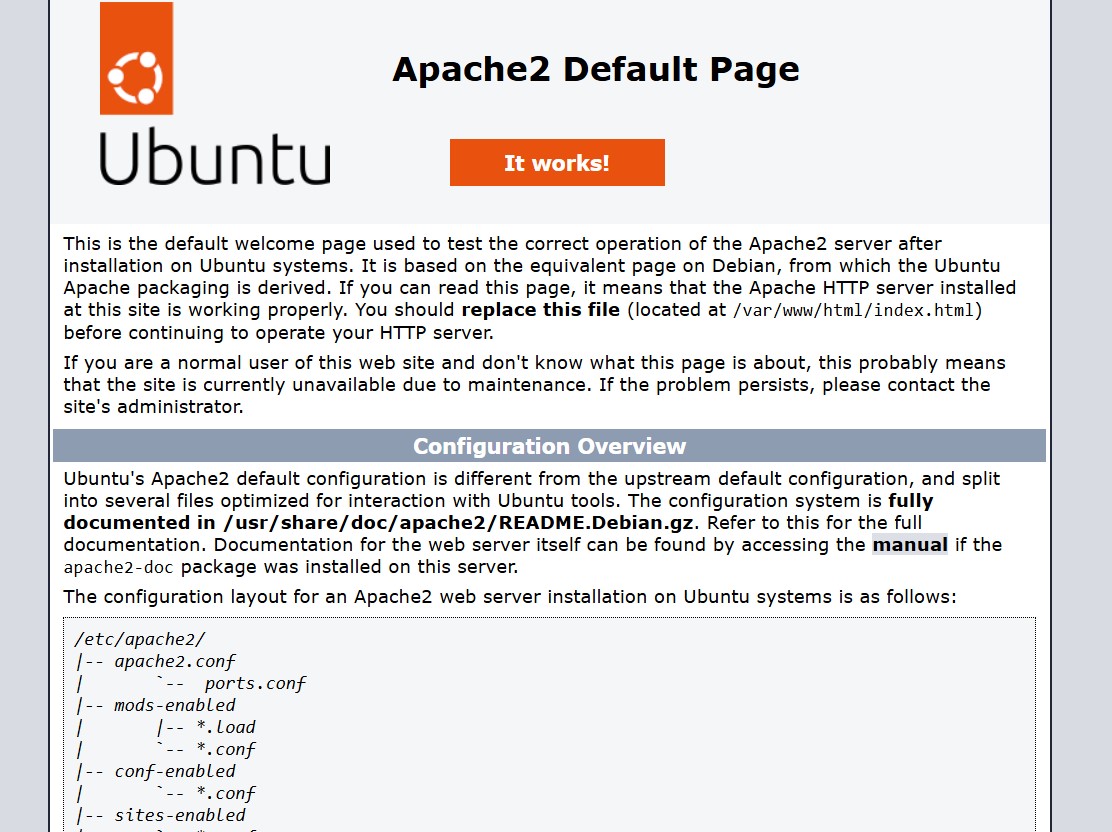Open the highlighted "manual" link
1112x832 pixels.
(x=909, y=545)
